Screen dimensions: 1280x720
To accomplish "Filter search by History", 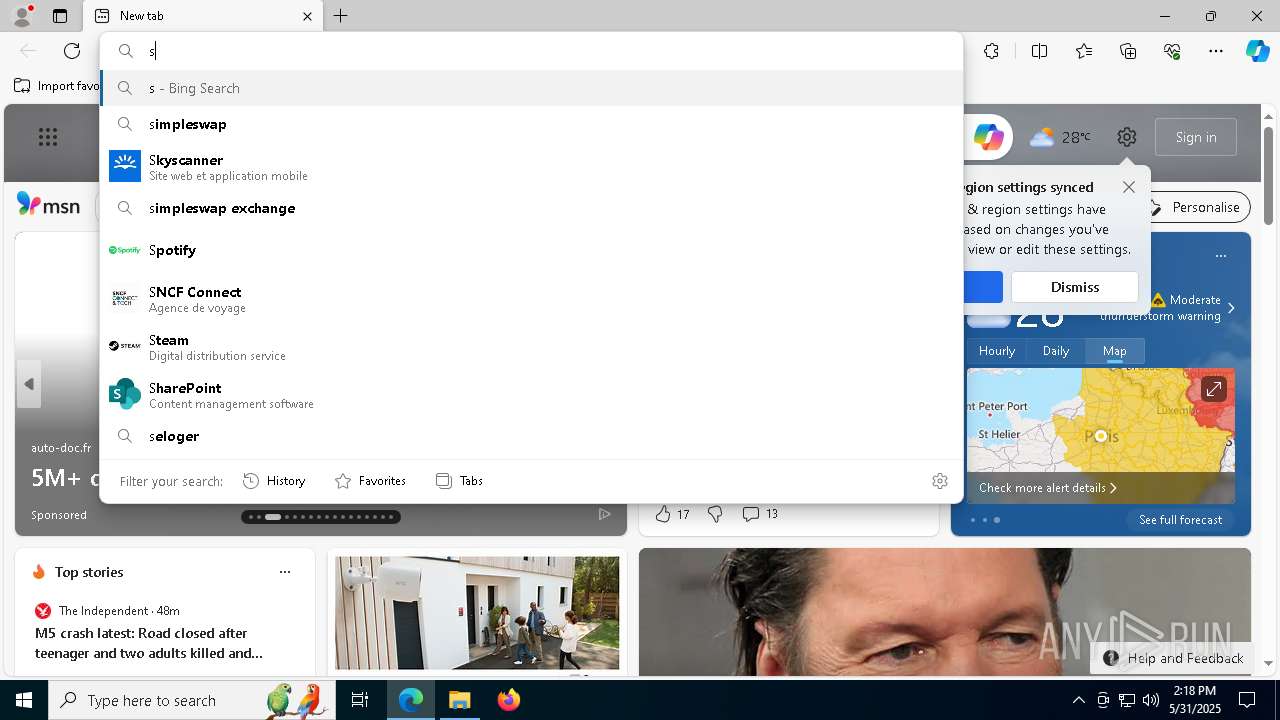I will (x=274, y=481).
